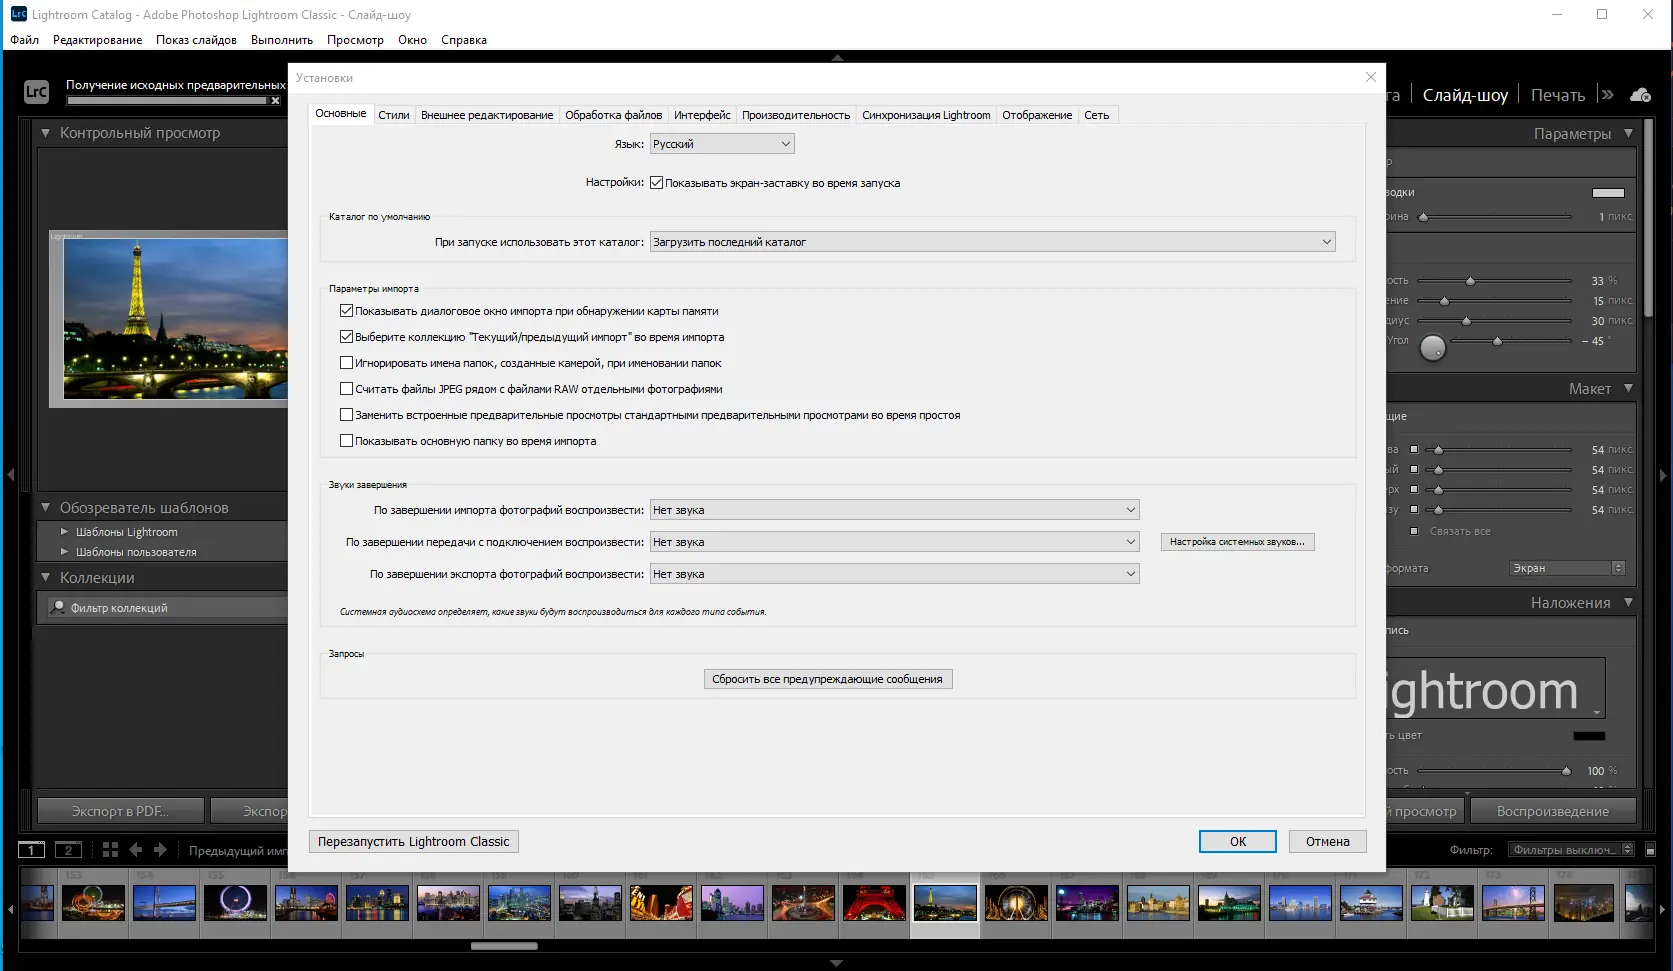Enable 'Показывать основную папку во время импорта'

click(x=346, y=441)
